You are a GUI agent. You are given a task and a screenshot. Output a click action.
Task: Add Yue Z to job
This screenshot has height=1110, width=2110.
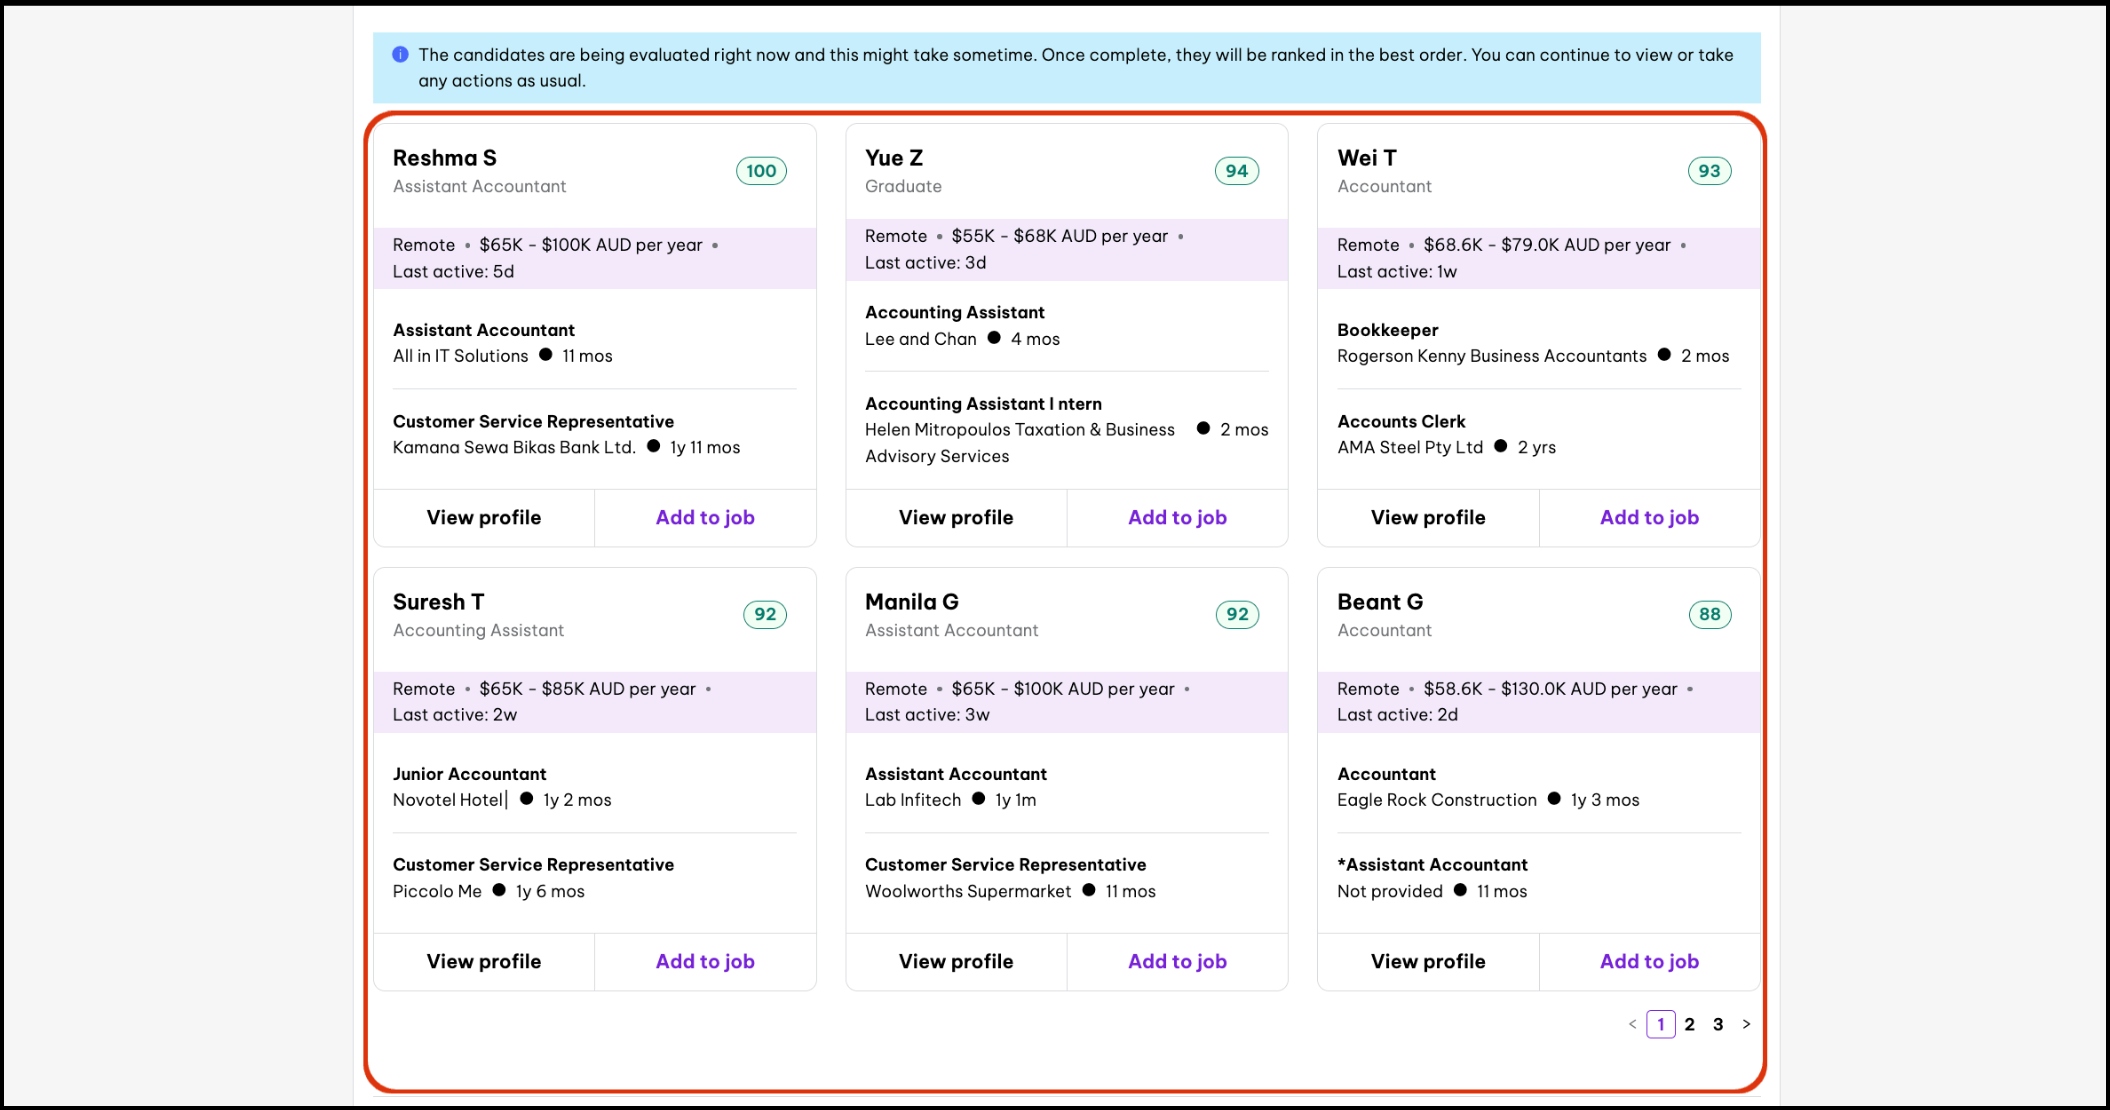tap(1177, 518)
